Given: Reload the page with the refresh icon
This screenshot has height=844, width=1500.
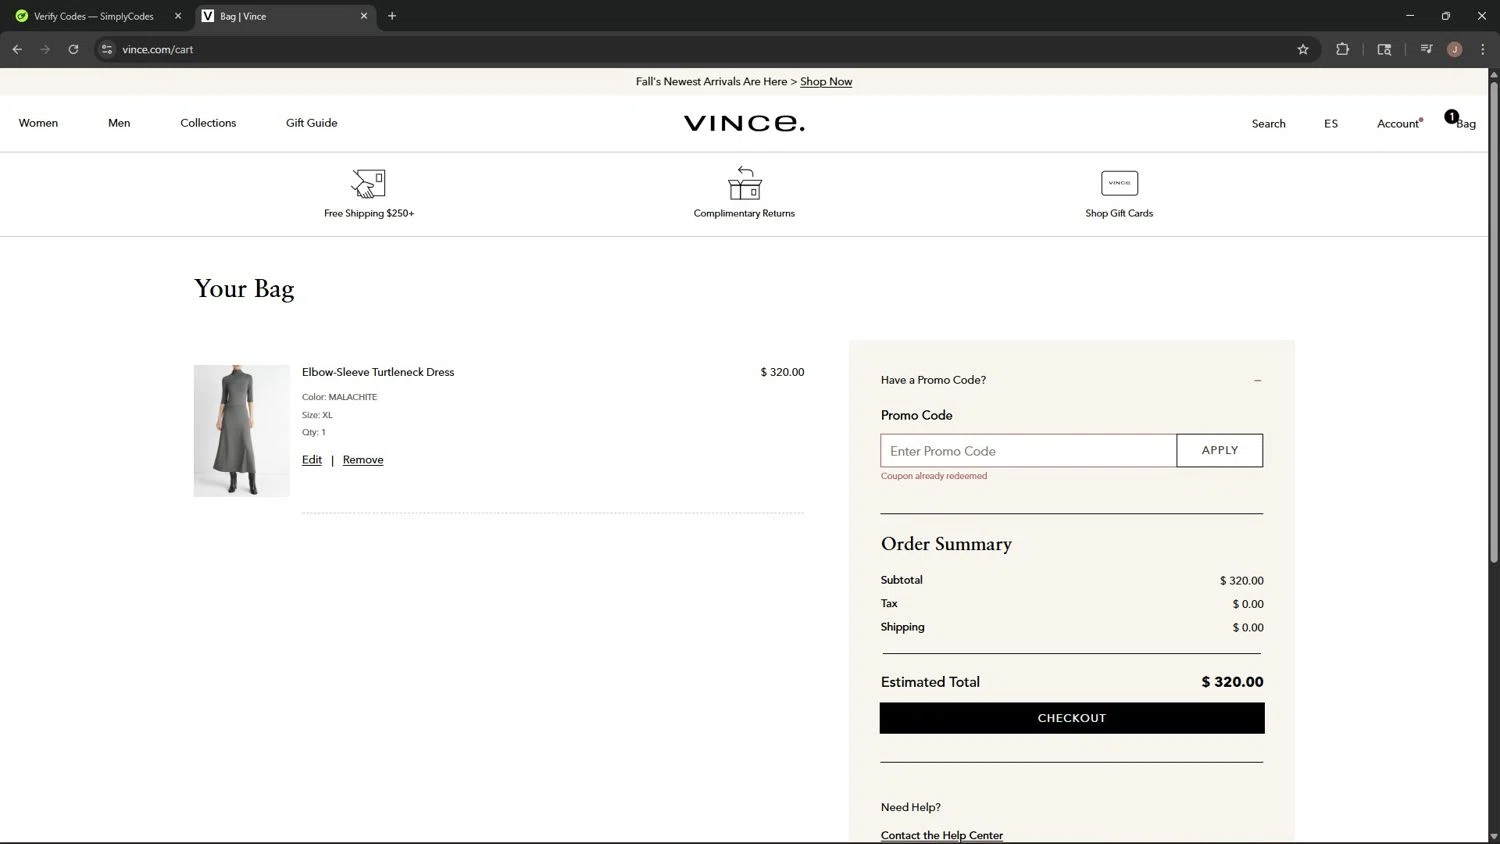Looking at the screenshot, I should click(73, 49).
